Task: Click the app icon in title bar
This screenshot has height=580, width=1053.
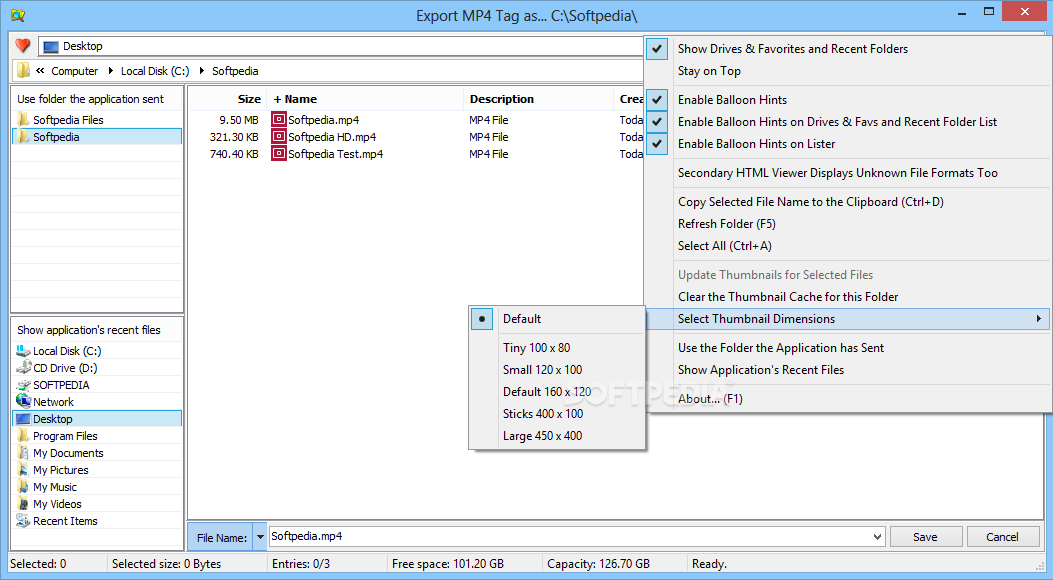Action: coord(18,15)
